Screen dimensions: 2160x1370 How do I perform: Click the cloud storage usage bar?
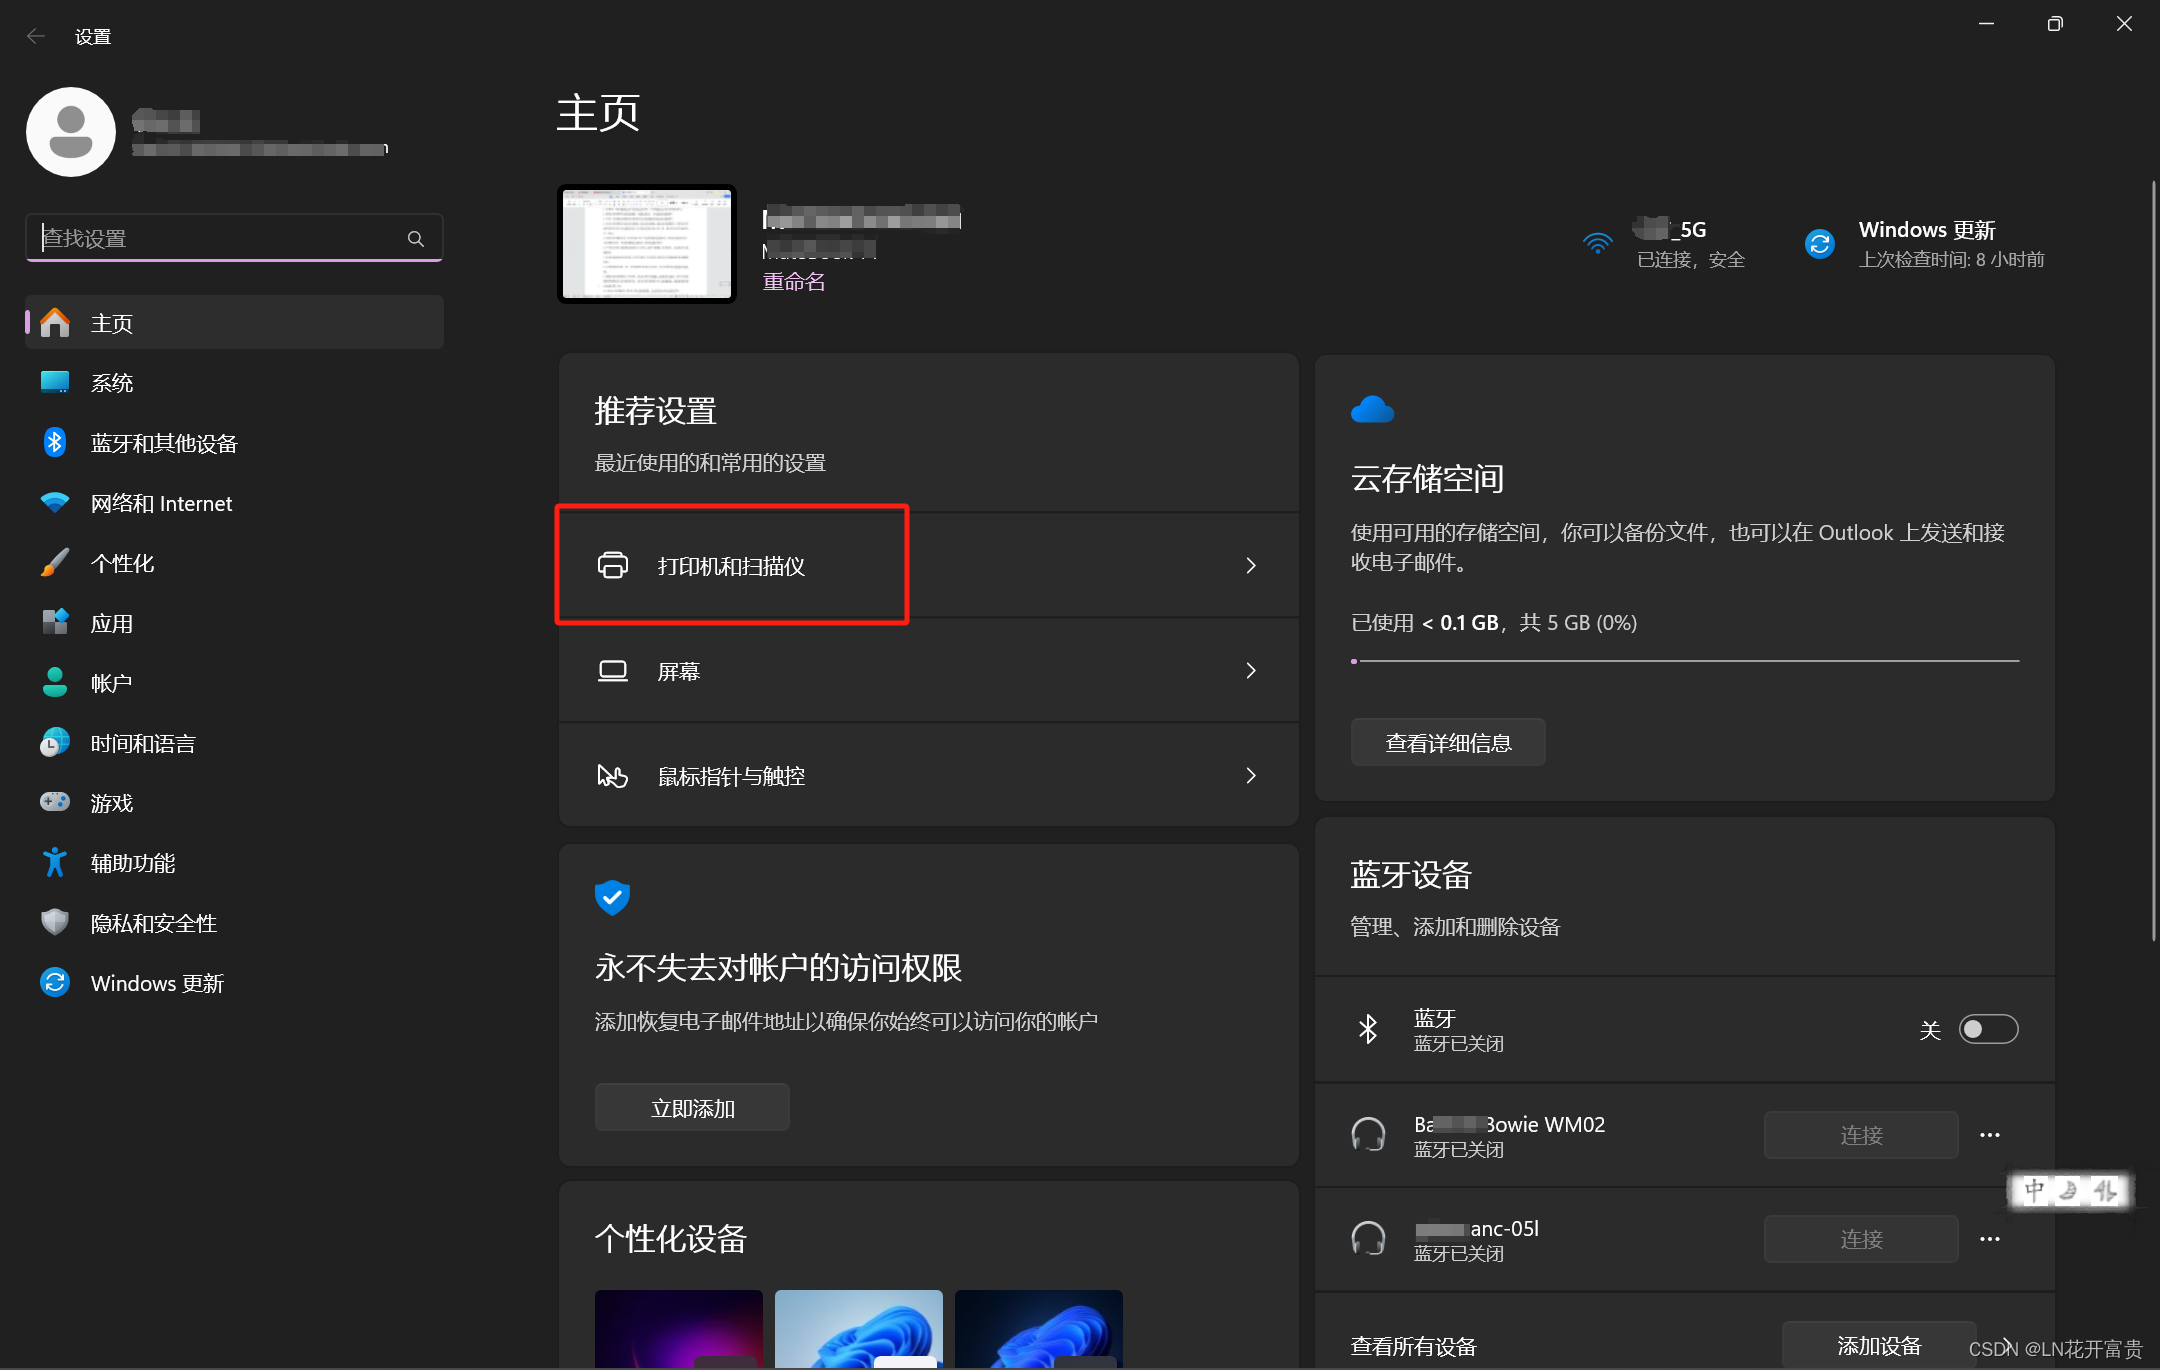tap(1685, 661)
